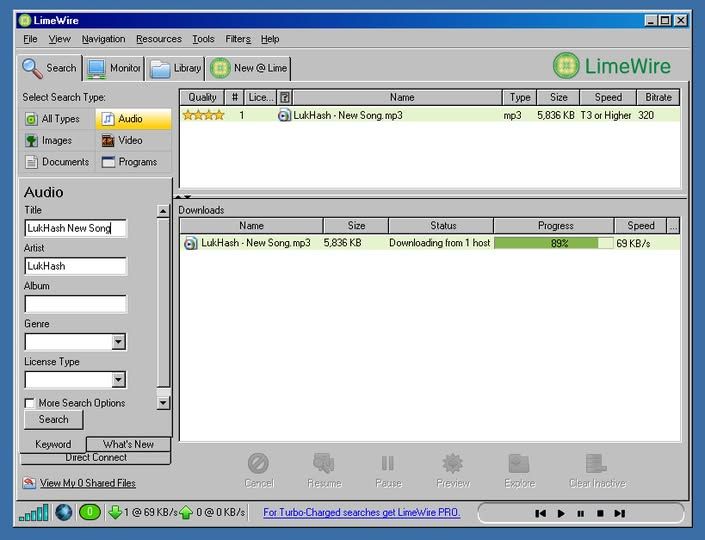Click the Clear Inactive icon

pyautogui.click(x=597, y=464)
